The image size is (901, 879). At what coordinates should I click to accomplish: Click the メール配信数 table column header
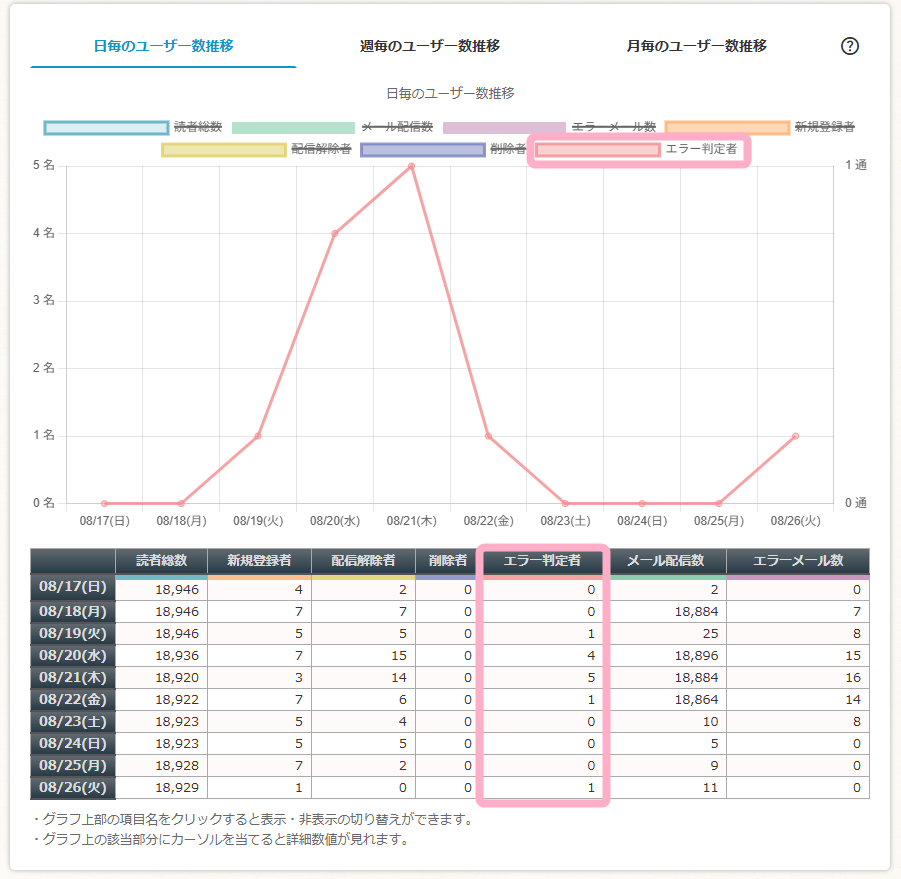point(666,561)
